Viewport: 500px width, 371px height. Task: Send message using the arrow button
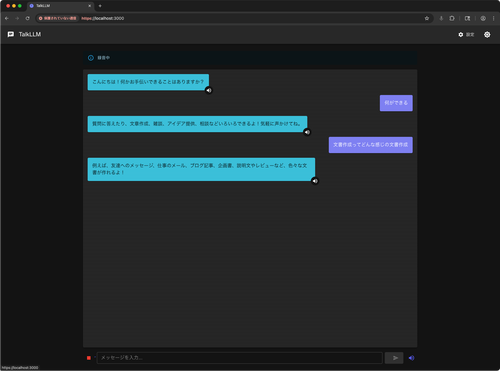(x=394, y=358)
